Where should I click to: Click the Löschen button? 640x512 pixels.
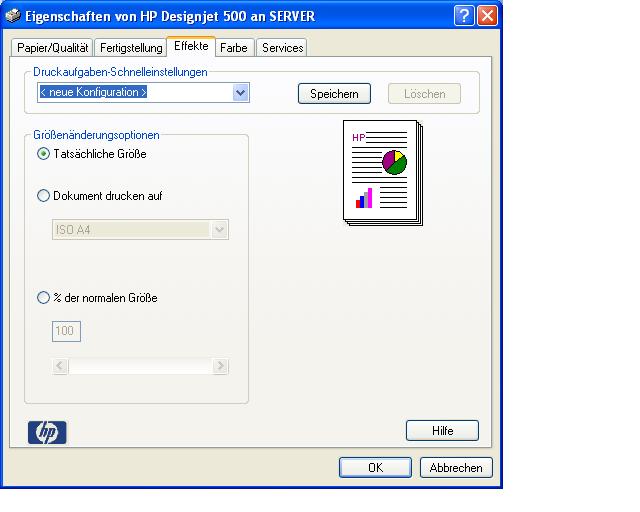pyautogui.click(x=424, y=93)
